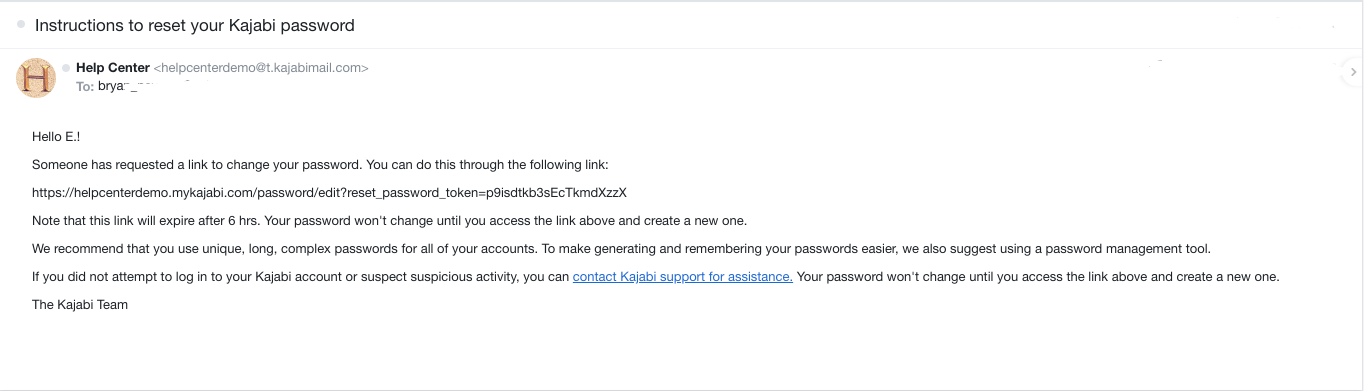Click the helpcenterdemo@t.kajabimail.com sender address
The image size is (1364, 391).
click(x=261, y=68)
